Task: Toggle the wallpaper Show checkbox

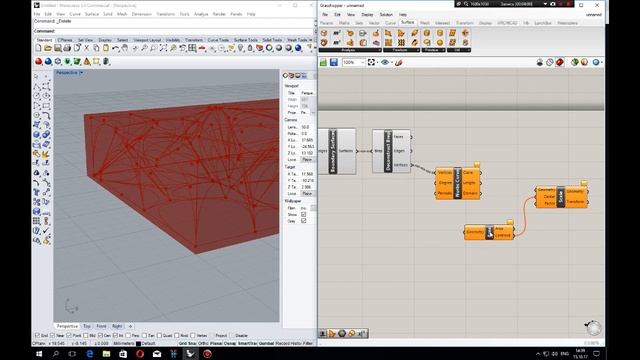Action: [303, 214]
